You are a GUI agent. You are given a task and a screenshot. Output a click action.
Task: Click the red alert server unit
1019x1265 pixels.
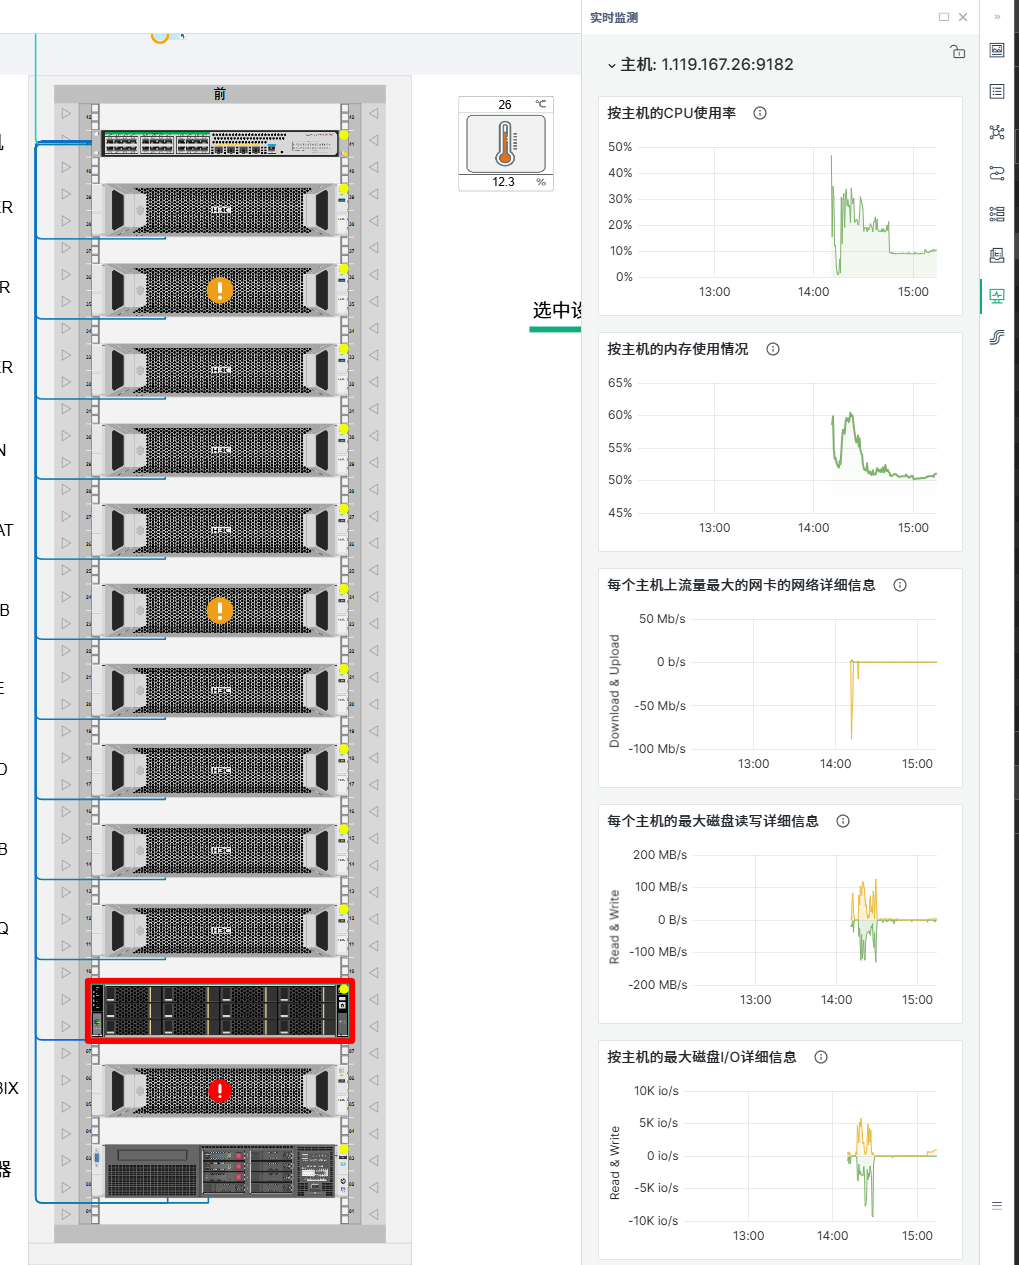click(x=220, y=1091)
